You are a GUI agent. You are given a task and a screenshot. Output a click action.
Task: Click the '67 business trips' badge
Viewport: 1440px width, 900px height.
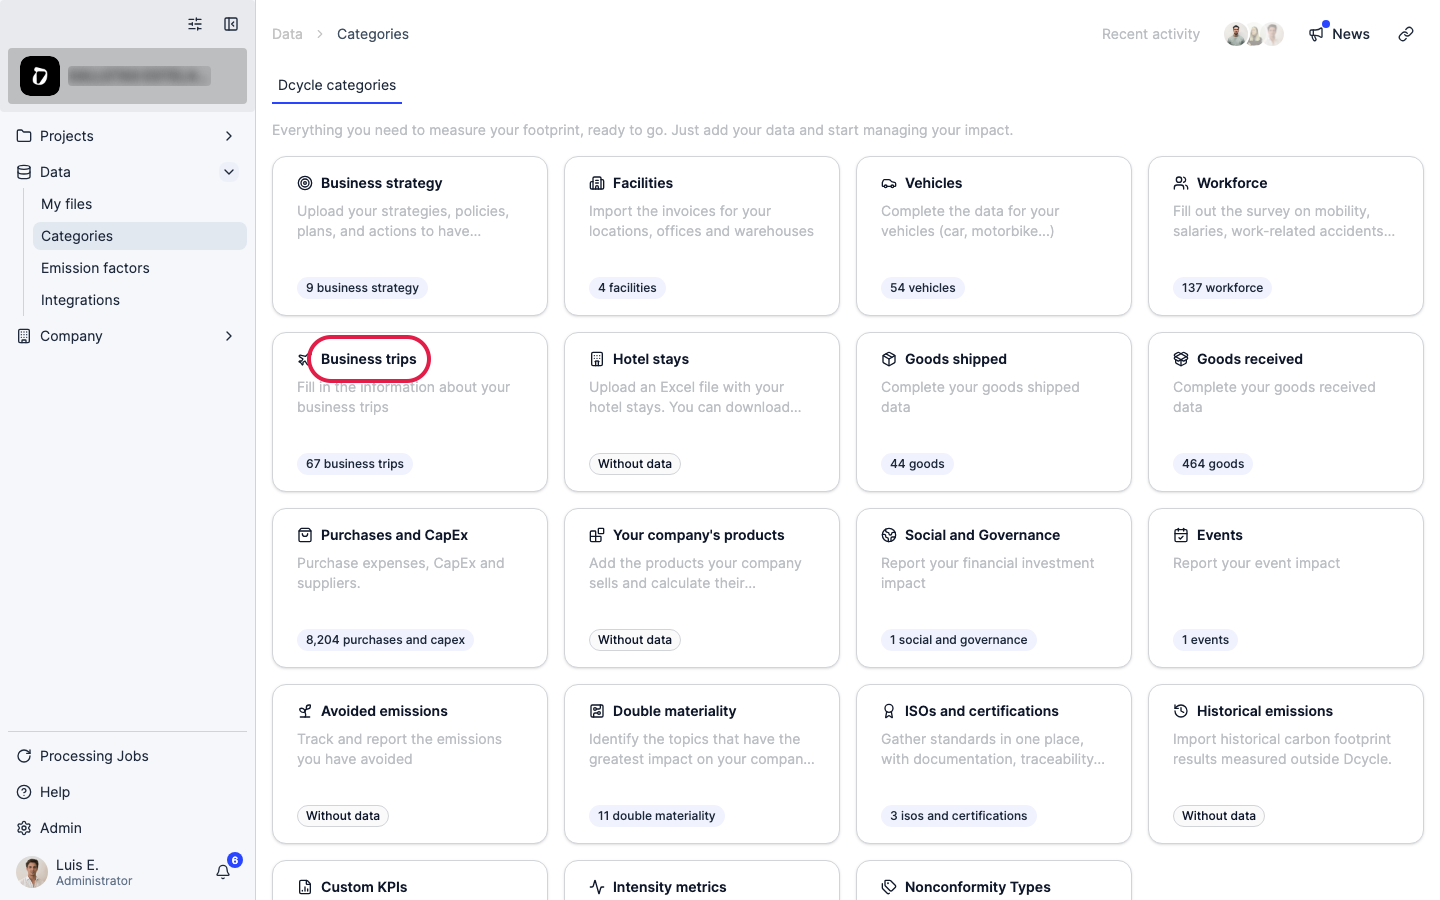(355, 464)
